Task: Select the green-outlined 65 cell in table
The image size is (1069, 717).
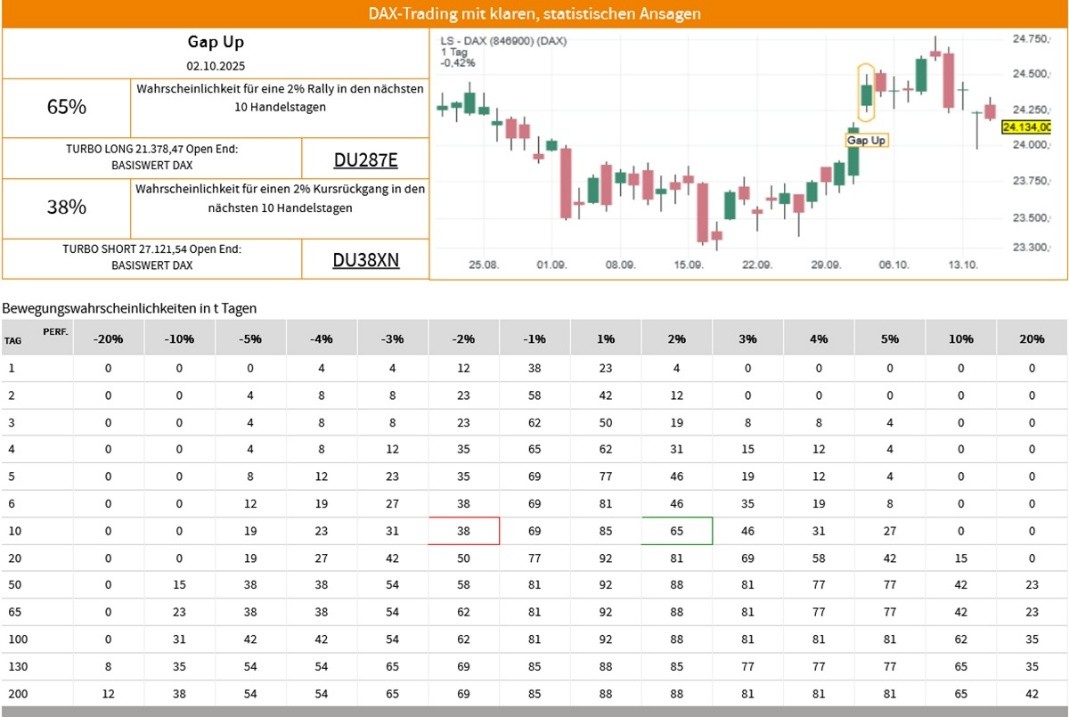Action: [x=677, y=531]
